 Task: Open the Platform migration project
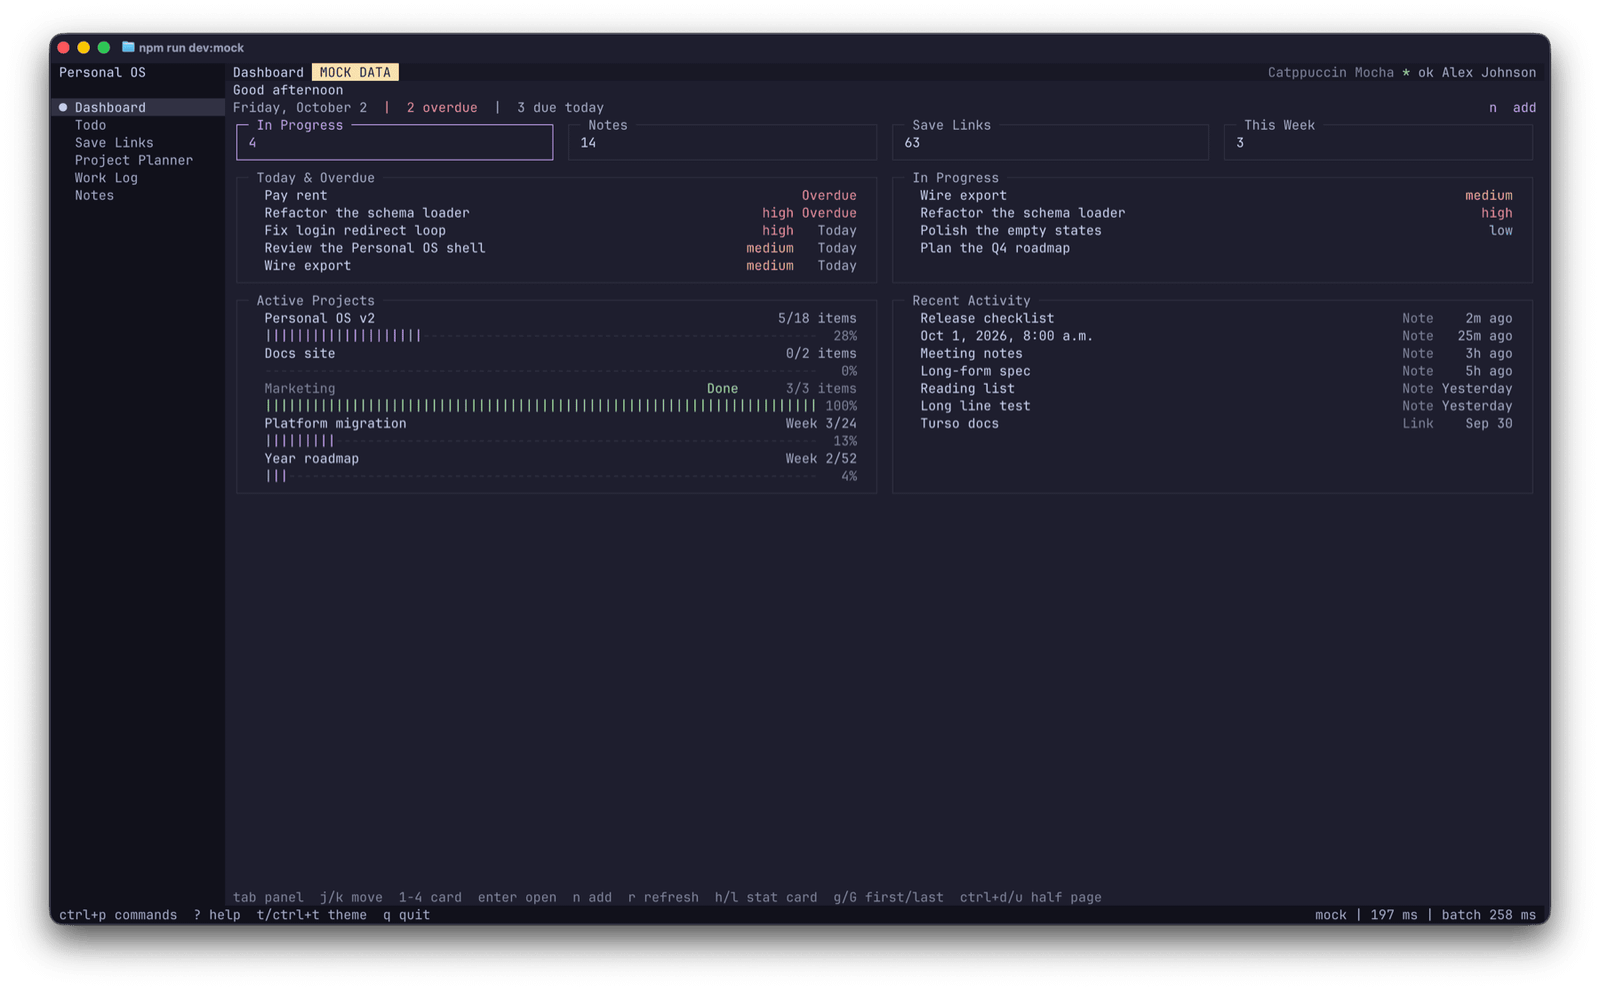560,423
